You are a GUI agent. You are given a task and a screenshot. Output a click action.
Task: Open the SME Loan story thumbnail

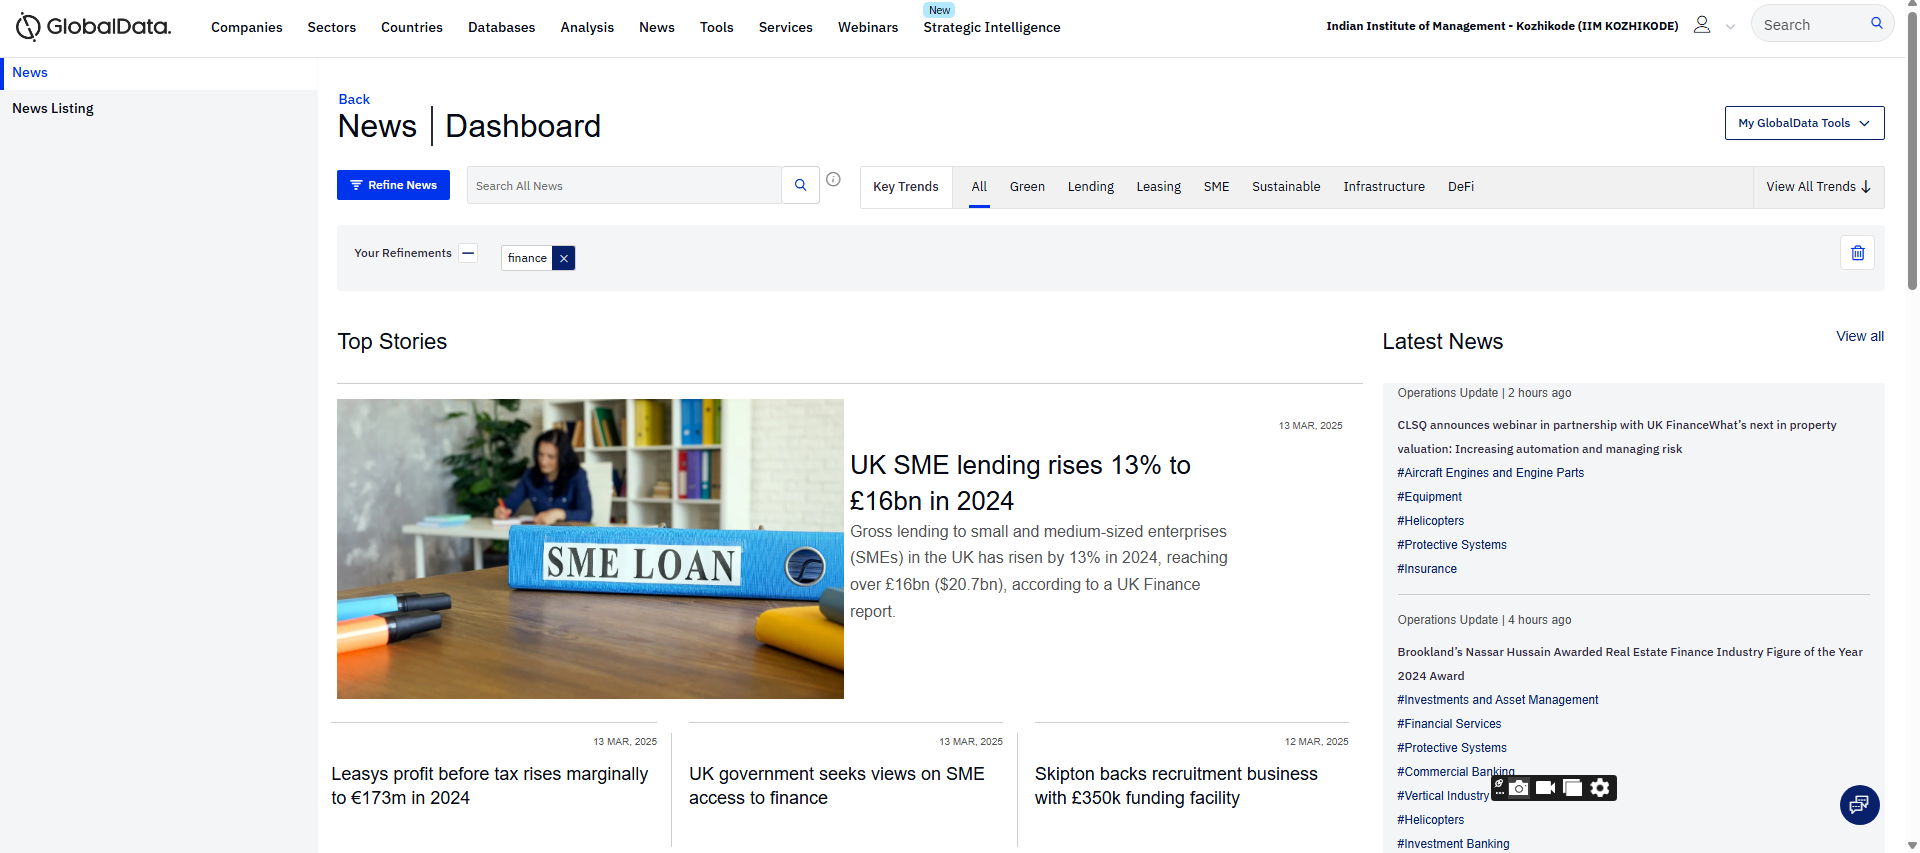point(590,548)
